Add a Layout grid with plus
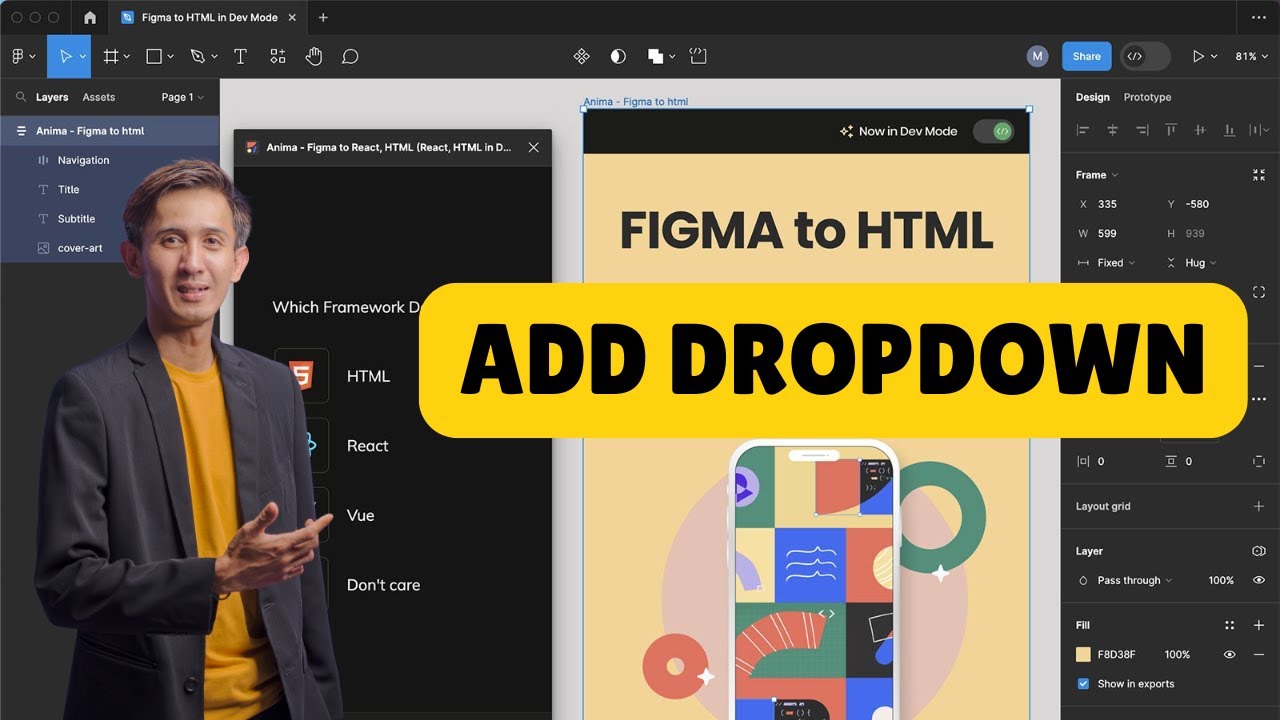Image resolution: width=1280 pixels, height=720 pixels. tap(1259, 506)
